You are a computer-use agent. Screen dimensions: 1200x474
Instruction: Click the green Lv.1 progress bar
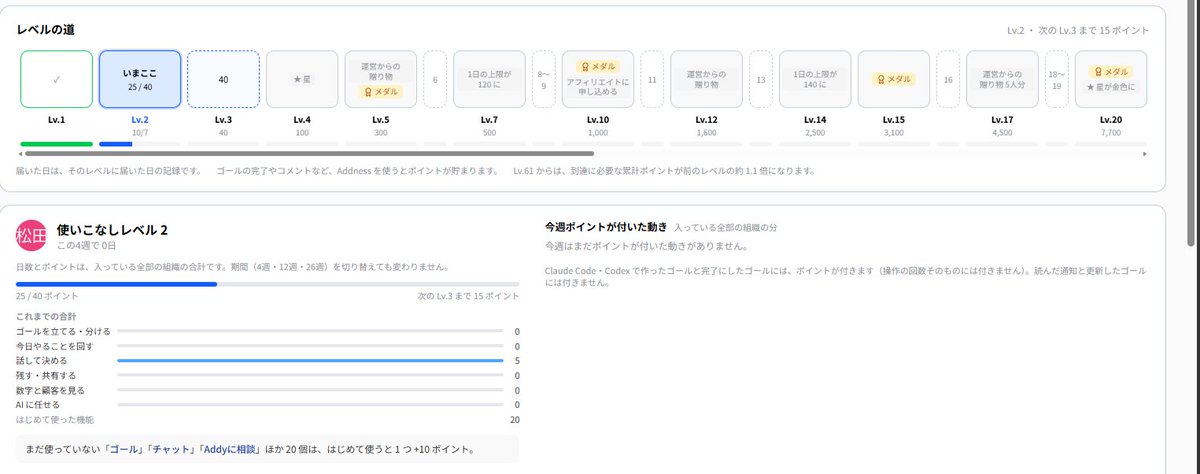click(57, 143)
